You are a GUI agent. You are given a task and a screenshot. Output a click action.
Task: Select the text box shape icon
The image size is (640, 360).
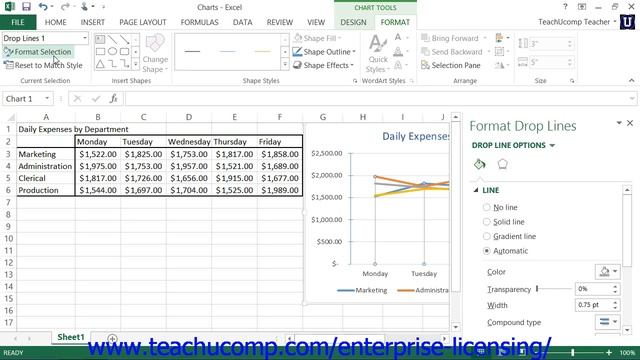point(100,39)
